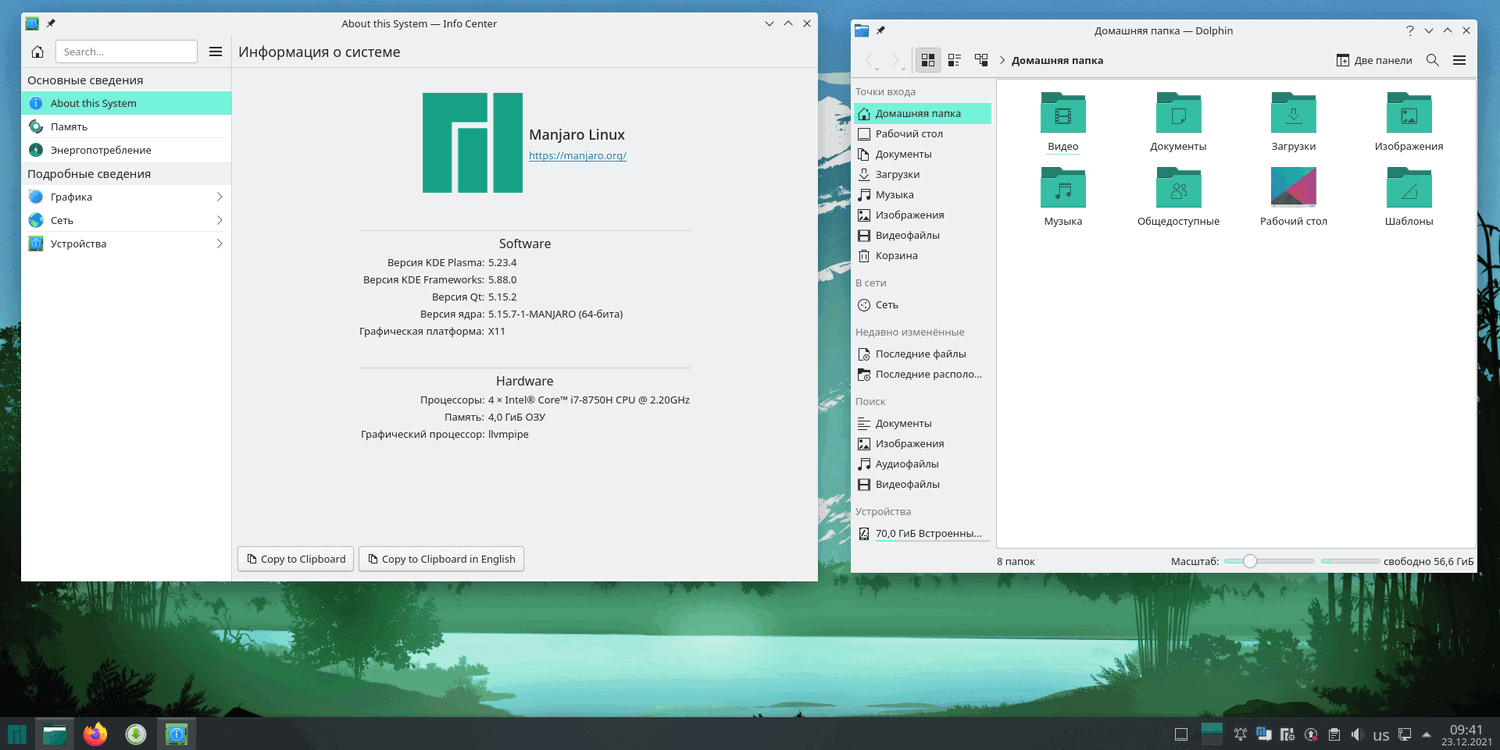The image size is (1500, 750).
Task: Open 'Загрузки' in Dolphin places panel
Action: pyautogui.click(x=922, y=174)
